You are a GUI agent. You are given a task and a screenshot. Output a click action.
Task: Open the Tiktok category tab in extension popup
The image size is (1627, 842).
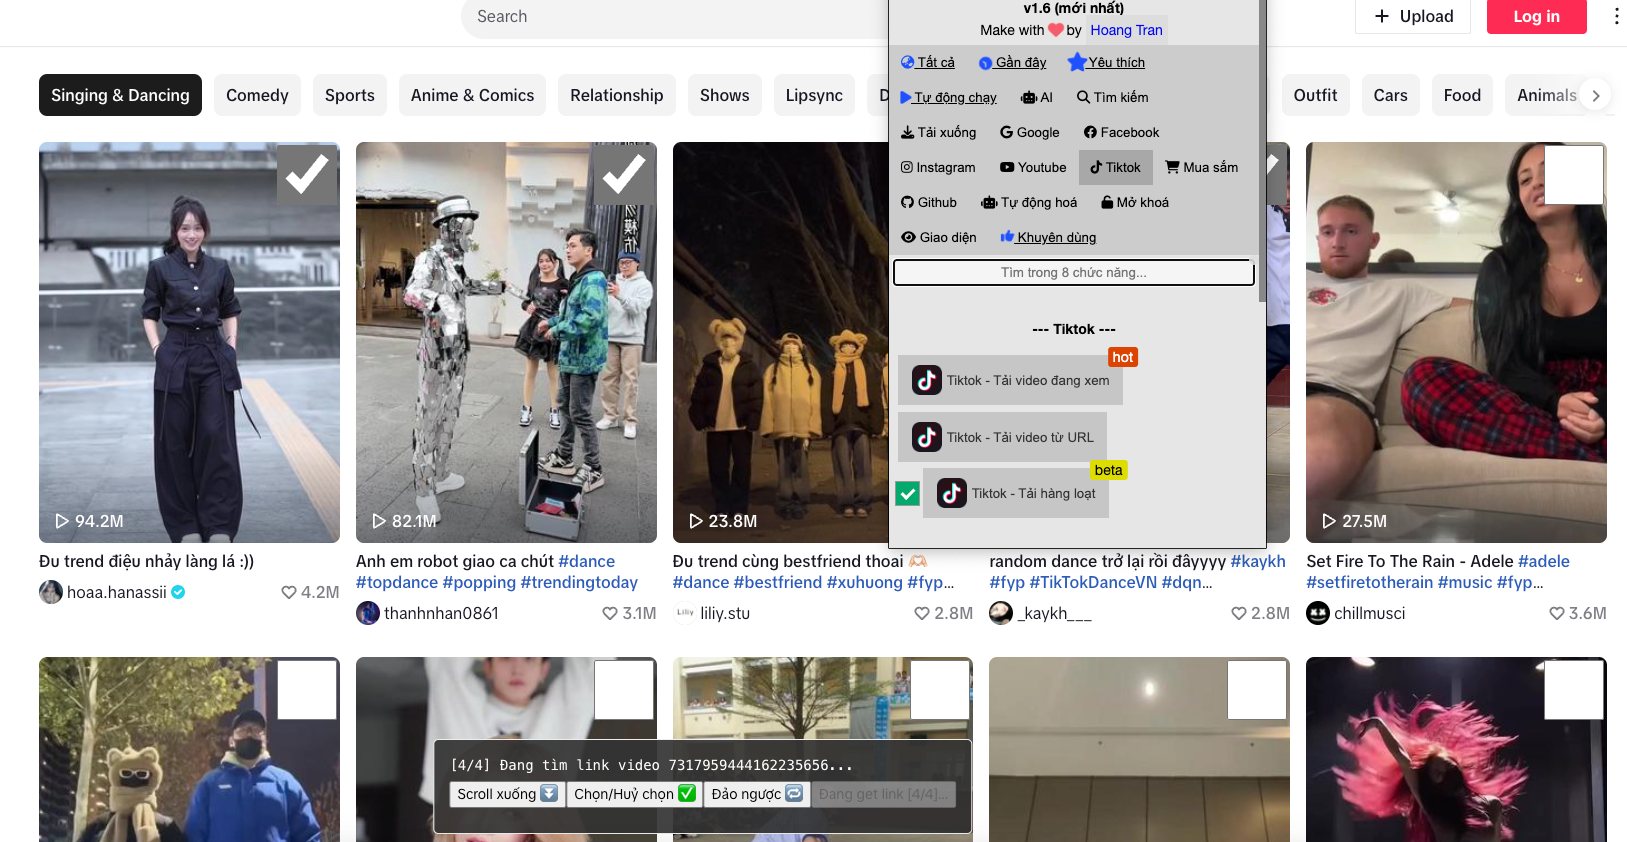point(1115,168)
